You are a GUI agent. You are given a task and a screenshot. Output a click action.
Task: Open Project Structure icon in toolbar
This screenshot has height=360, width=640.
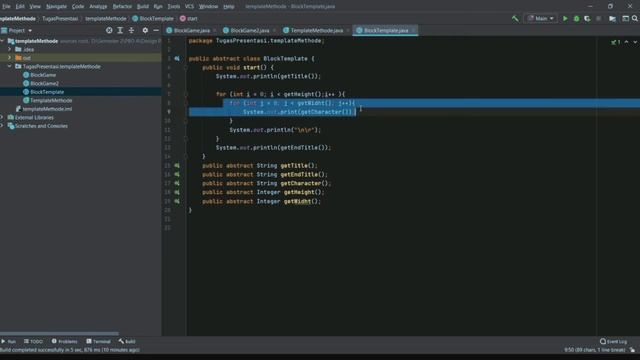(612, 18)
